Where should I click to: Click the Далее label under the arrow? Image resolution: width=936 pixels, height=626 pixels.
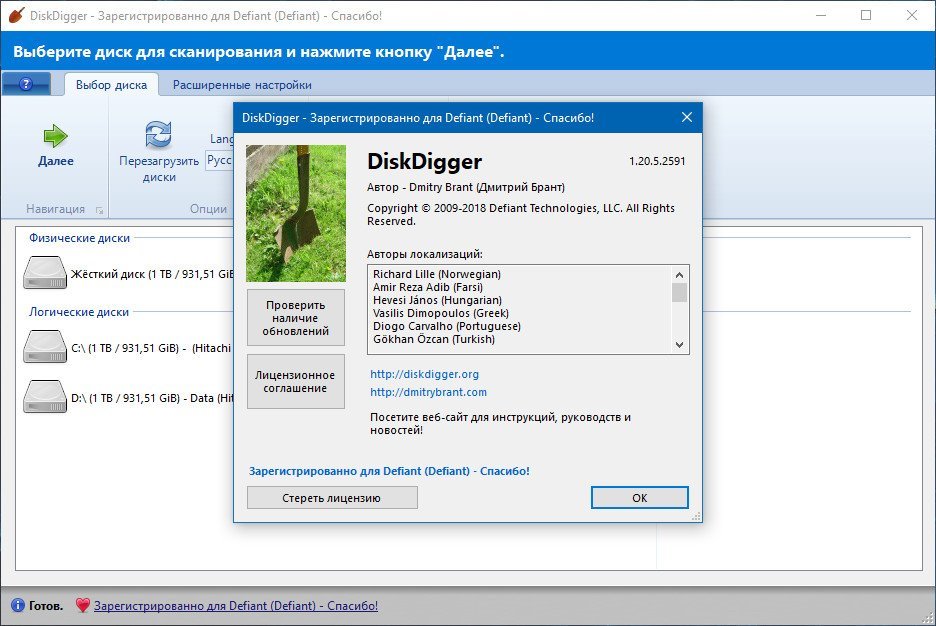[56, 161]
